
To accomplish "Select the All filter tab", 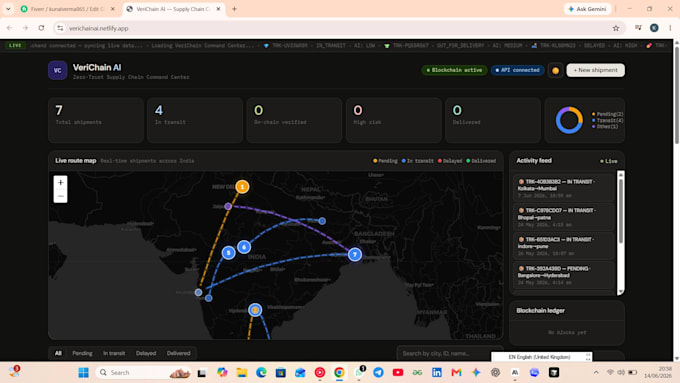I will (58, 354).
